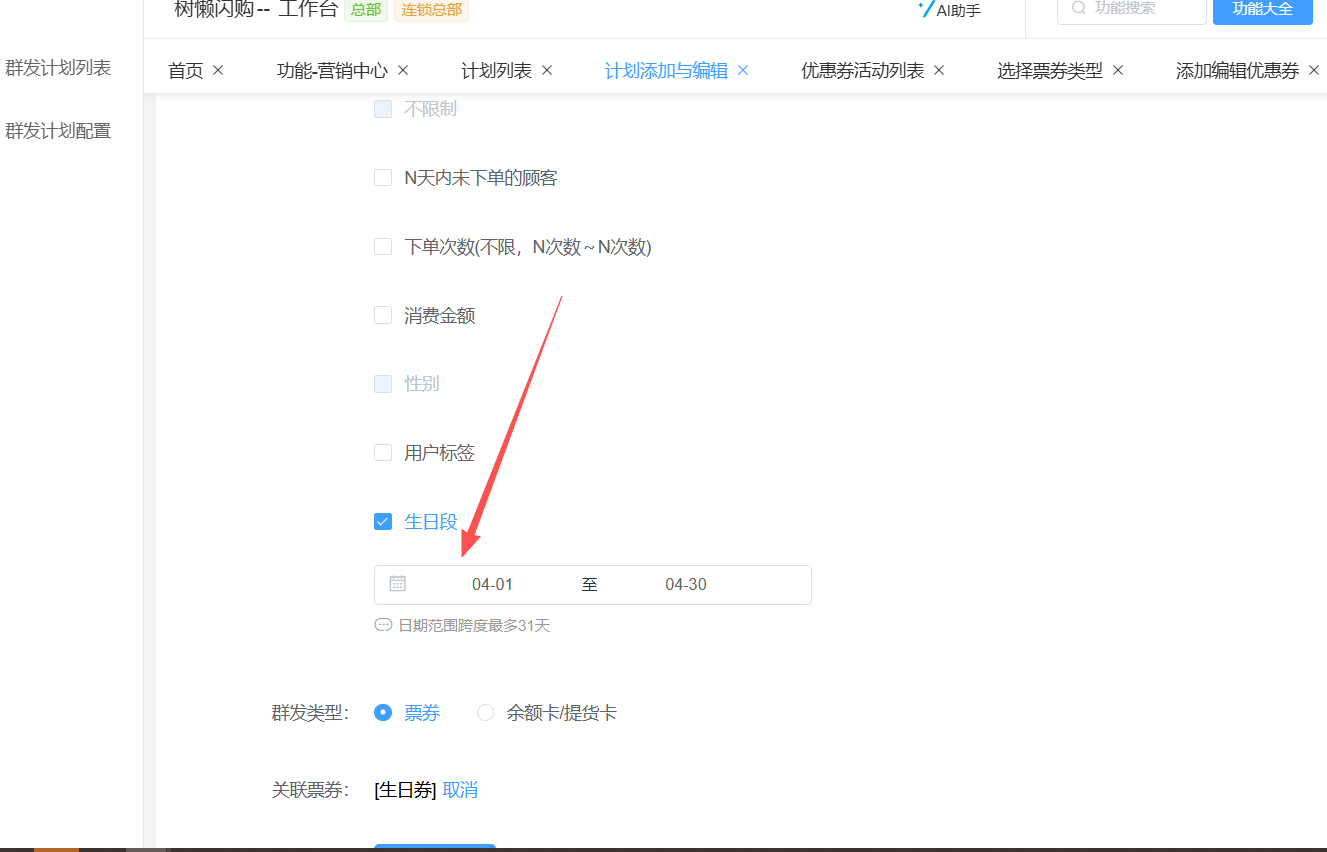
Task: Click the AI助手 sparkle icon
Action: 926,9
